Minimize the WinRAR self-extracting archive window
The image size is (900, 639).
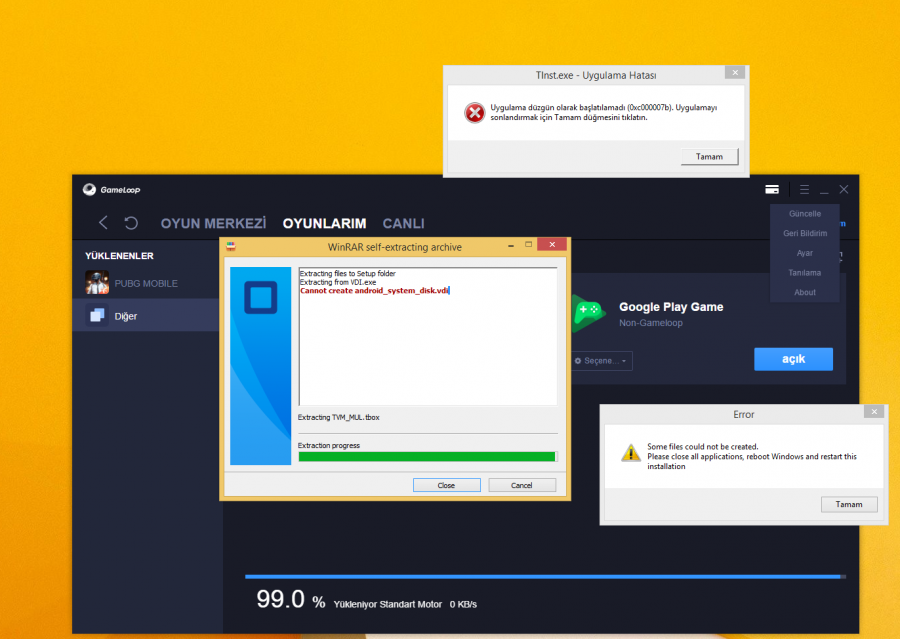tap(510, 245)
